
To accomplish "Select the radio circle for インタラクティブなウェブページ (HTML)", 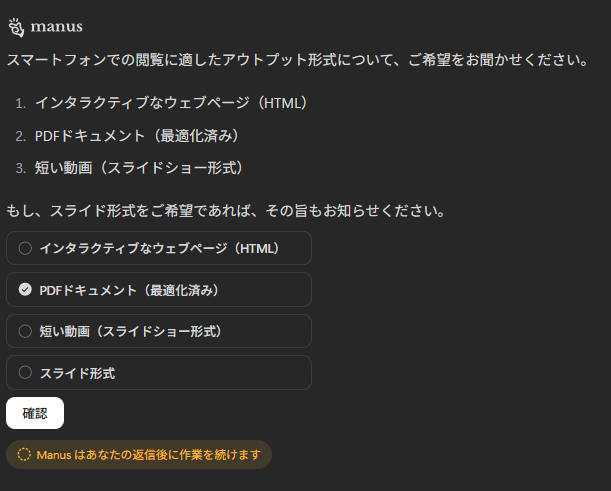I will click(x=25, y=248).
